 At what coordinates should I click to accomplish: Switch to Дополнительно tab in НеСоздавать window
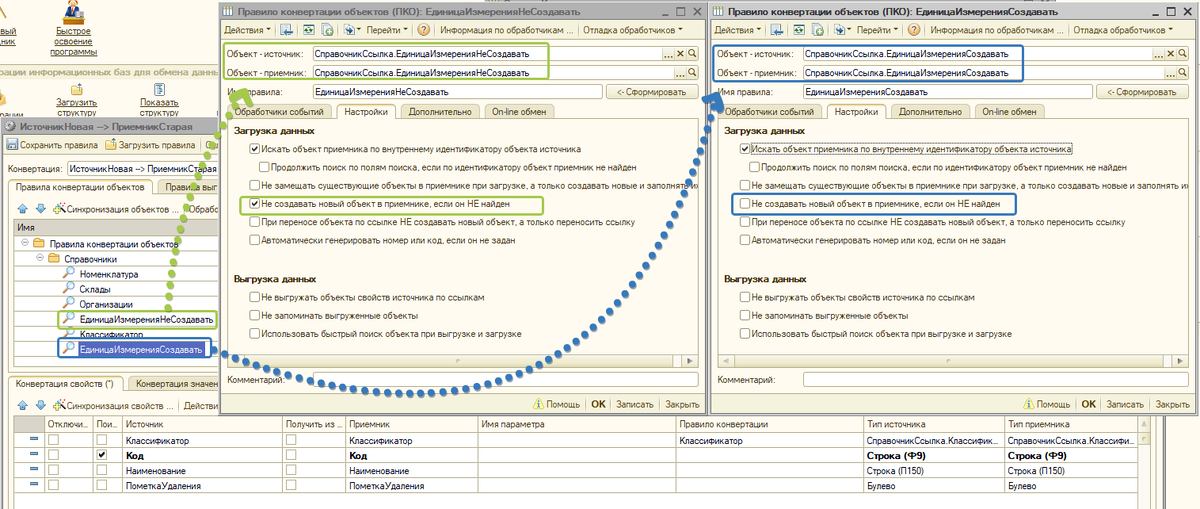(440, 112)
